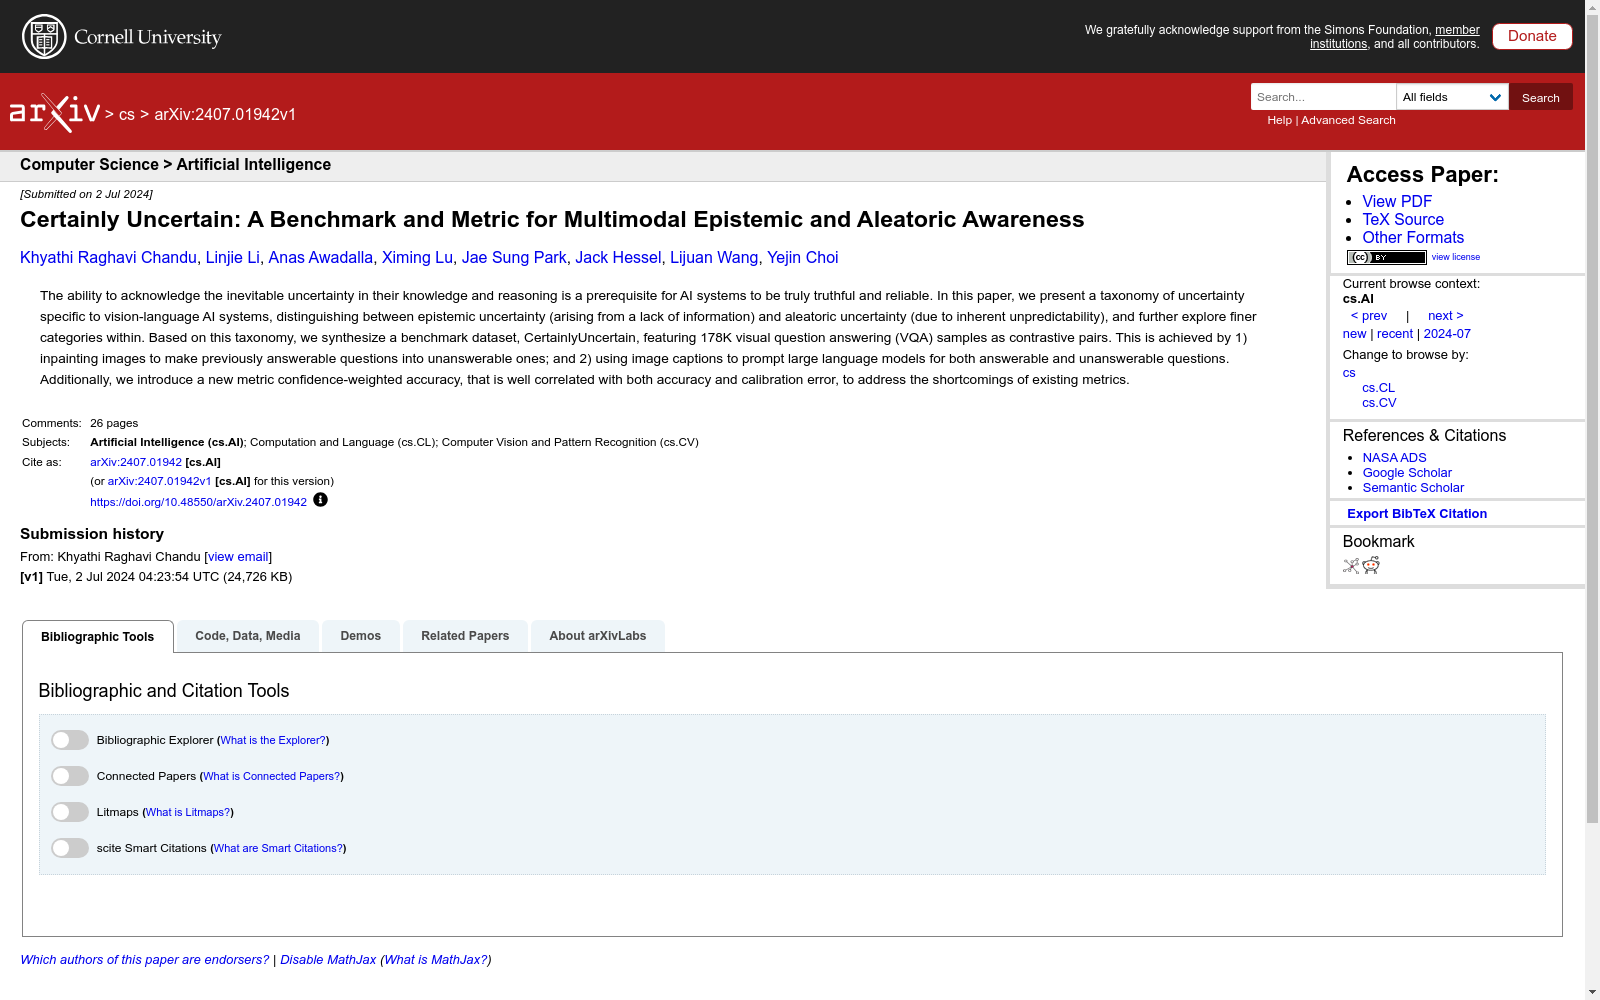Screen dimensions: 1600x1000
Task: Enable the Connected Papers toggle
Action: pos(70,776)
